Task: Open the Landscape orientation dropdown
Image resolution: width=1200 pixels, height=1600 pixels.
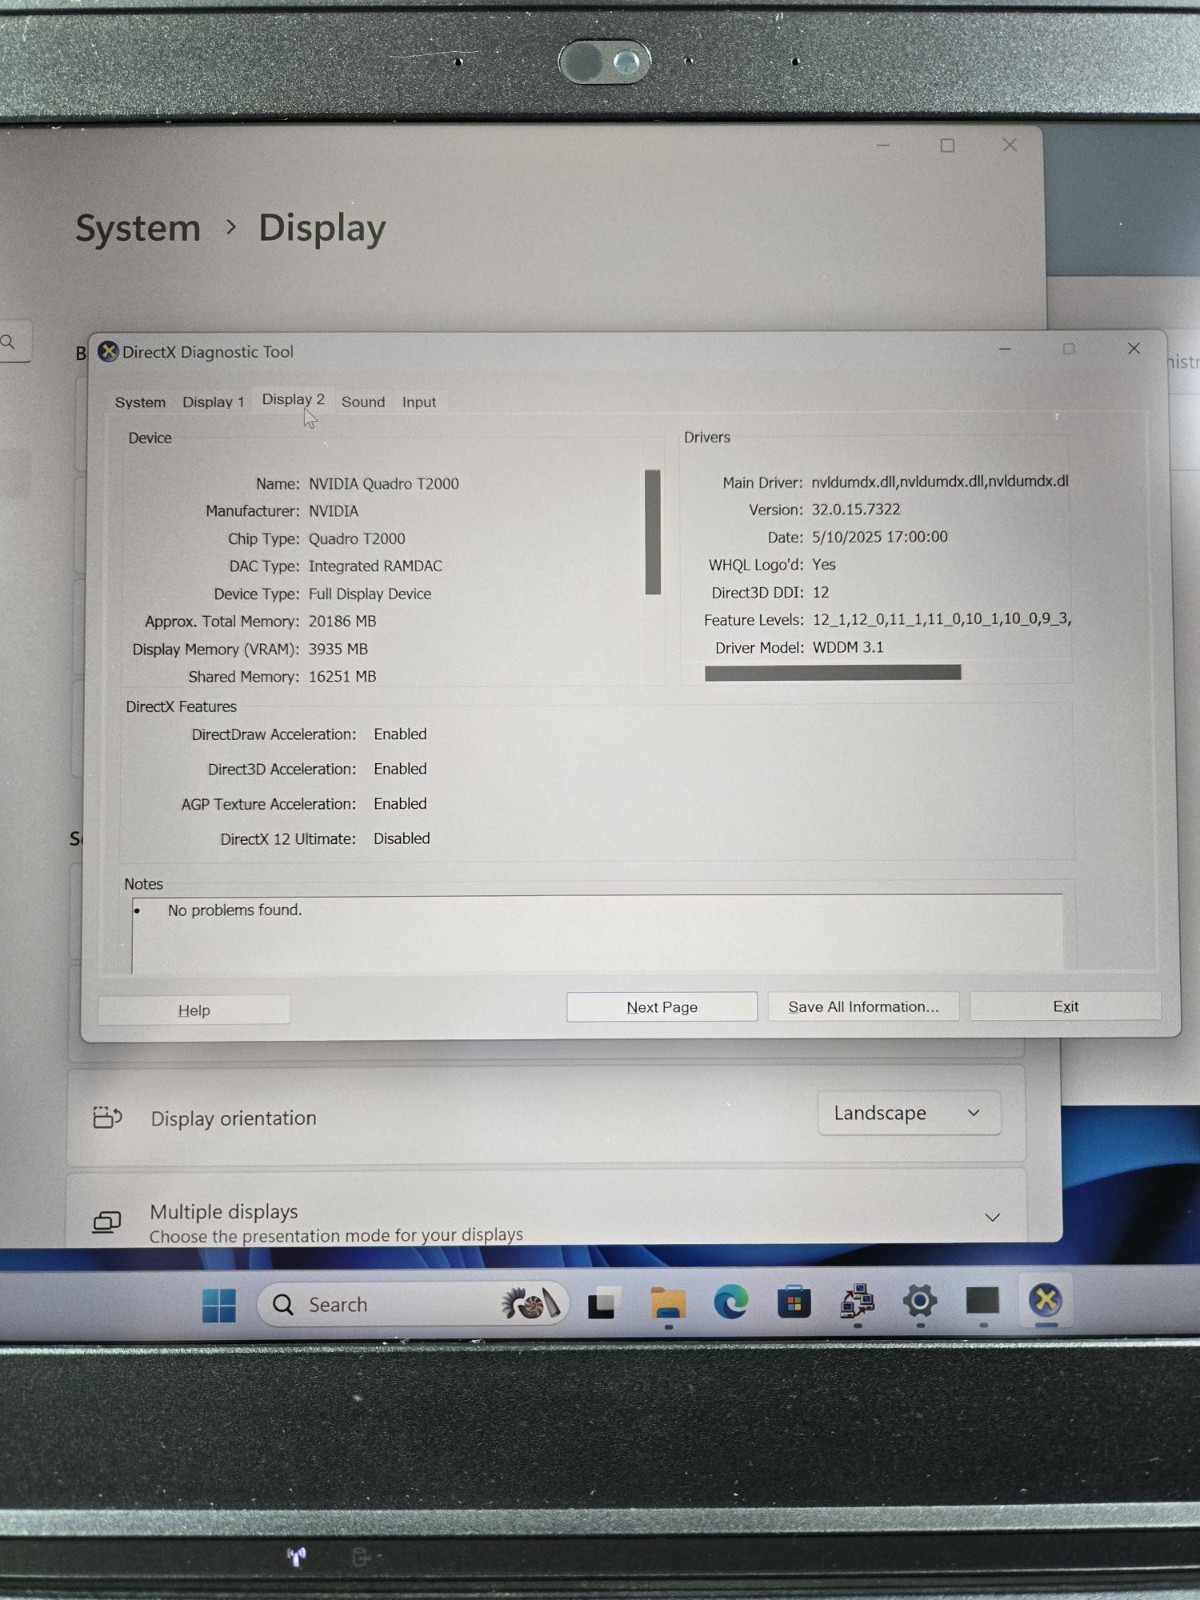Action: pyautogui.click(x=908, y=1113)
